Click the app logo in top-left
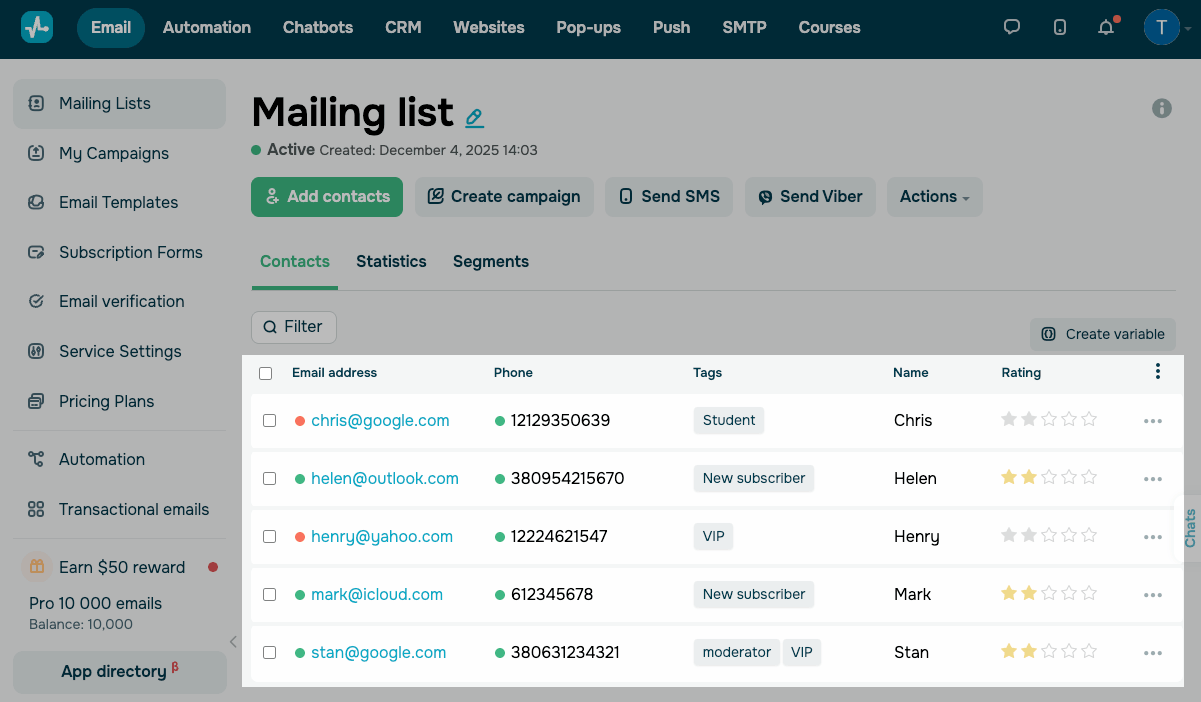This screenshot has width=1201, height=702. point(37,28)
